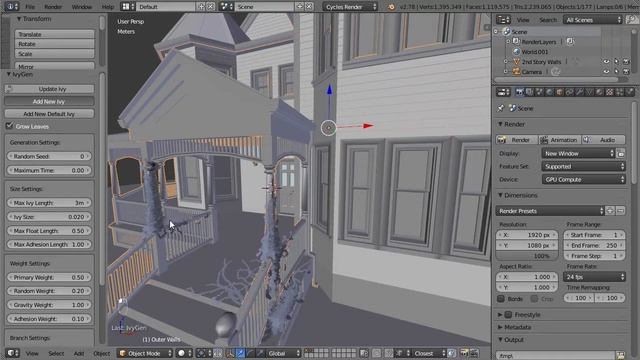Open the 3D view Add menu

pyautogui.click(x=79, y=353)
